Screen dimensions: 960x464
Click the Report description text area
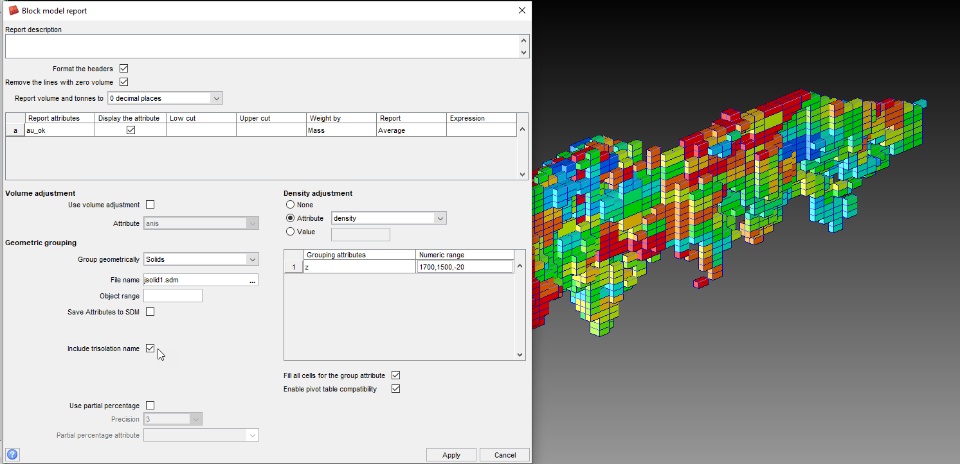[261, 47]
